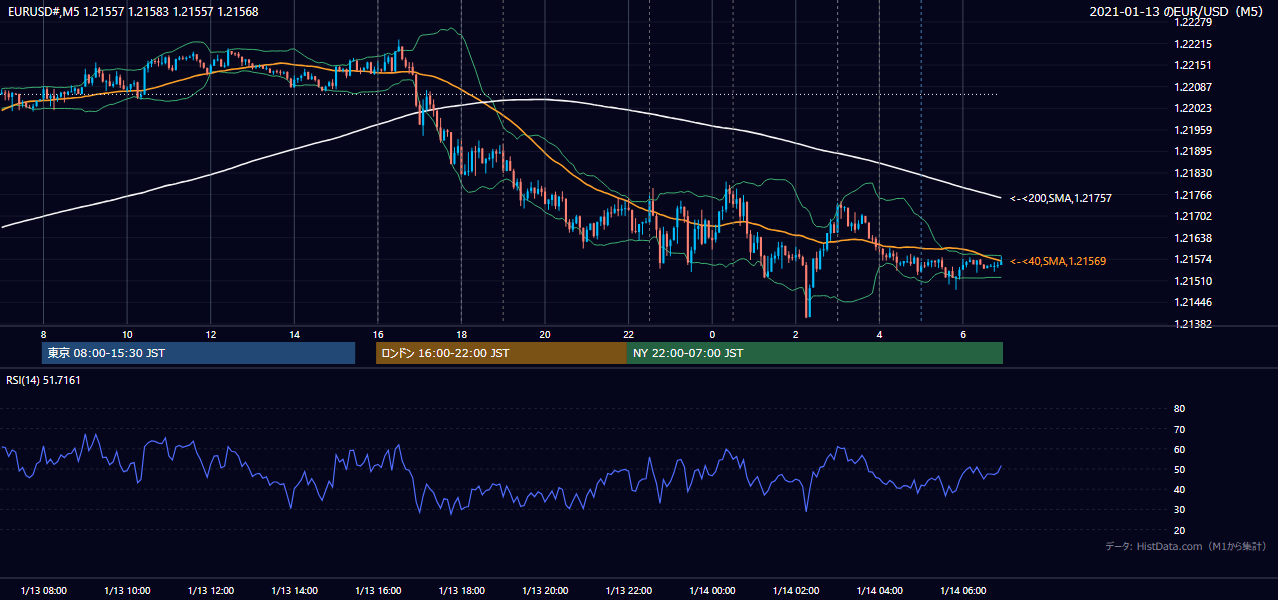Screen dimensions: 1278x600
Task: Click the 1/14 06:00 time axis label
Action: [963, 590]
